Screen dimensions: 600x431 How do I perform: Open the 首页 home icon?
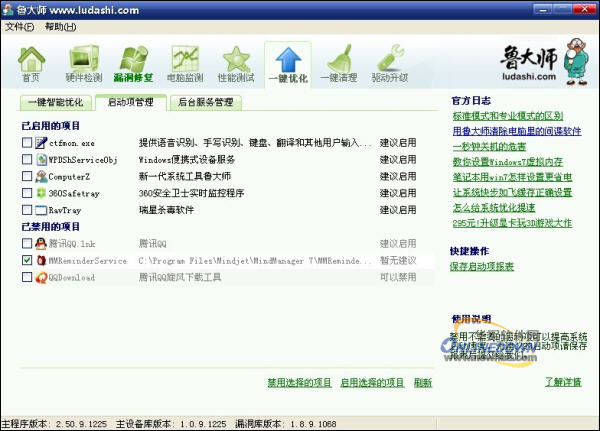click(32, 61)
